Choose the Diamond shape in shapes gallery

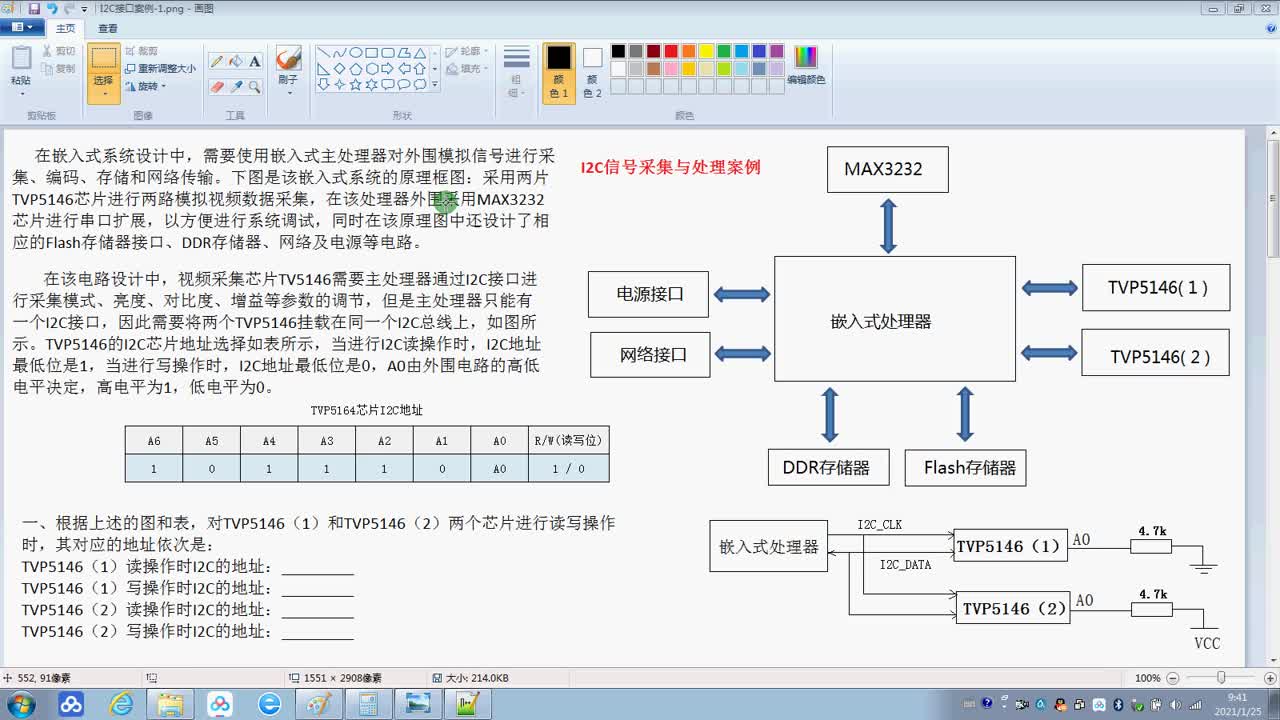click(339, 68)
